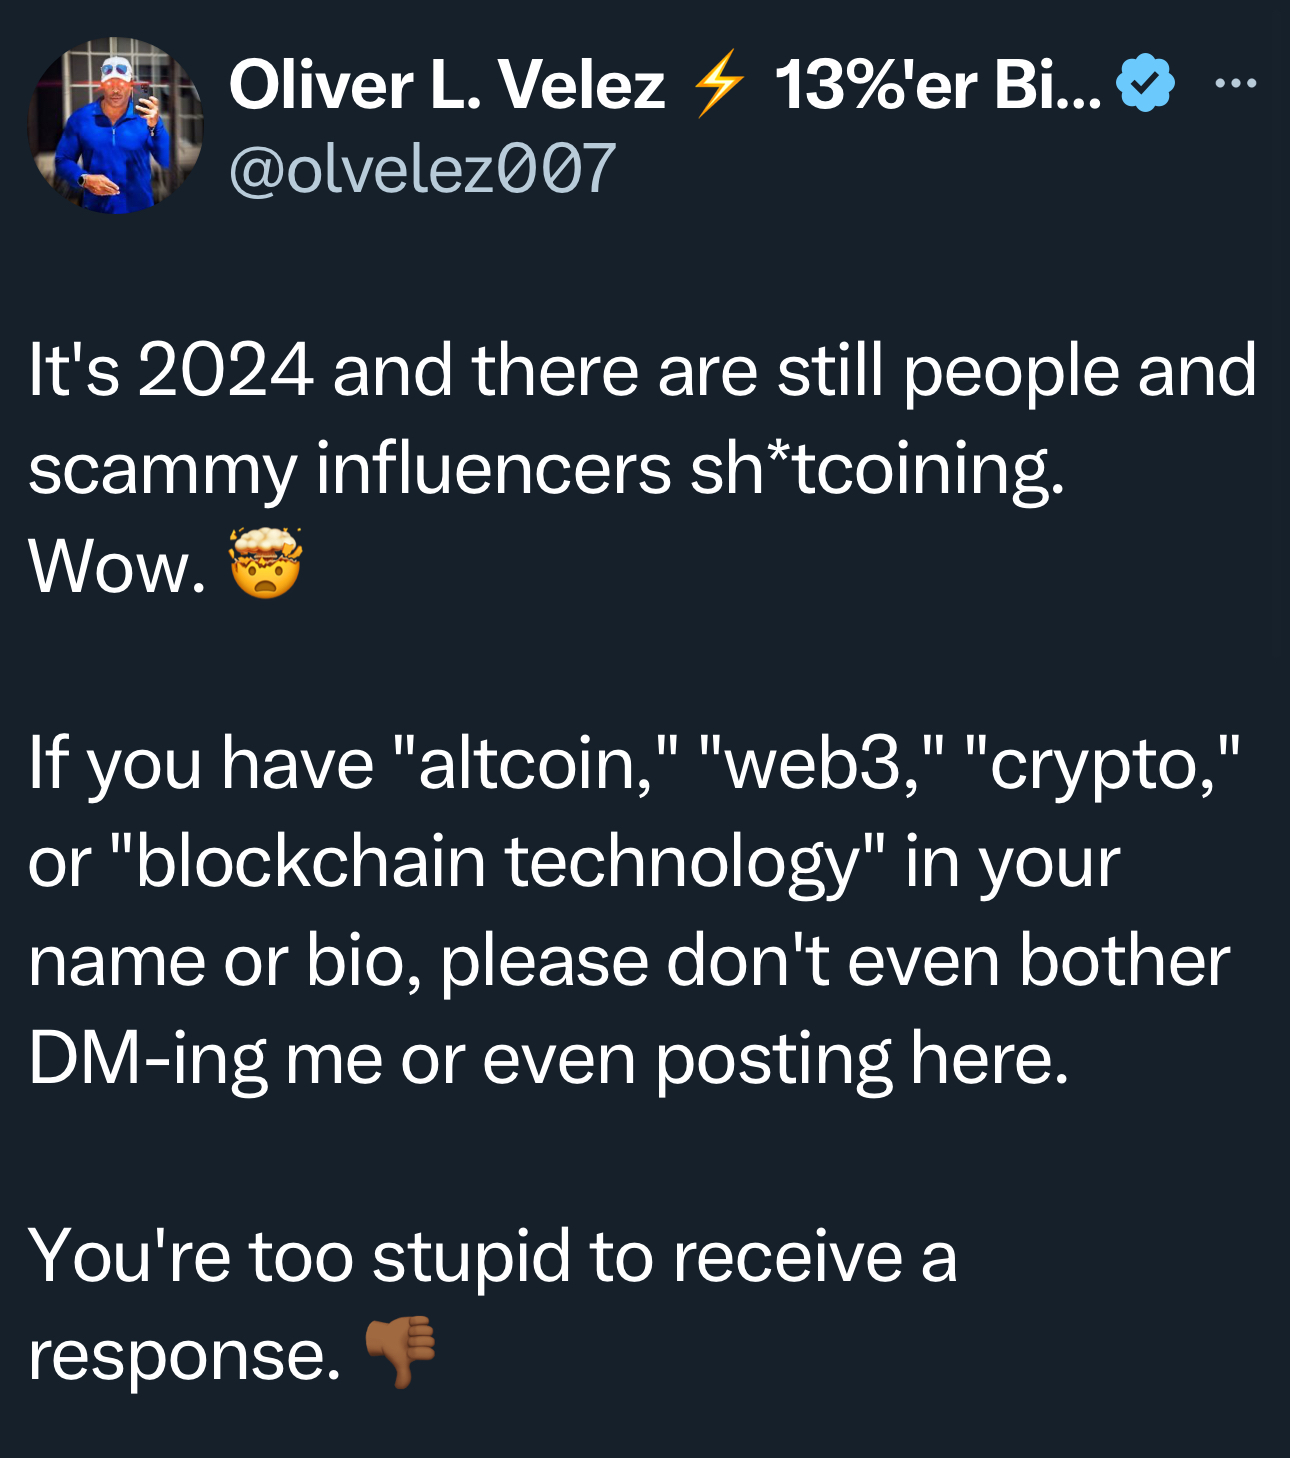Open the display name Oliver L. Velez
Screen dimensions: 1290x1458
pos(446,84)
